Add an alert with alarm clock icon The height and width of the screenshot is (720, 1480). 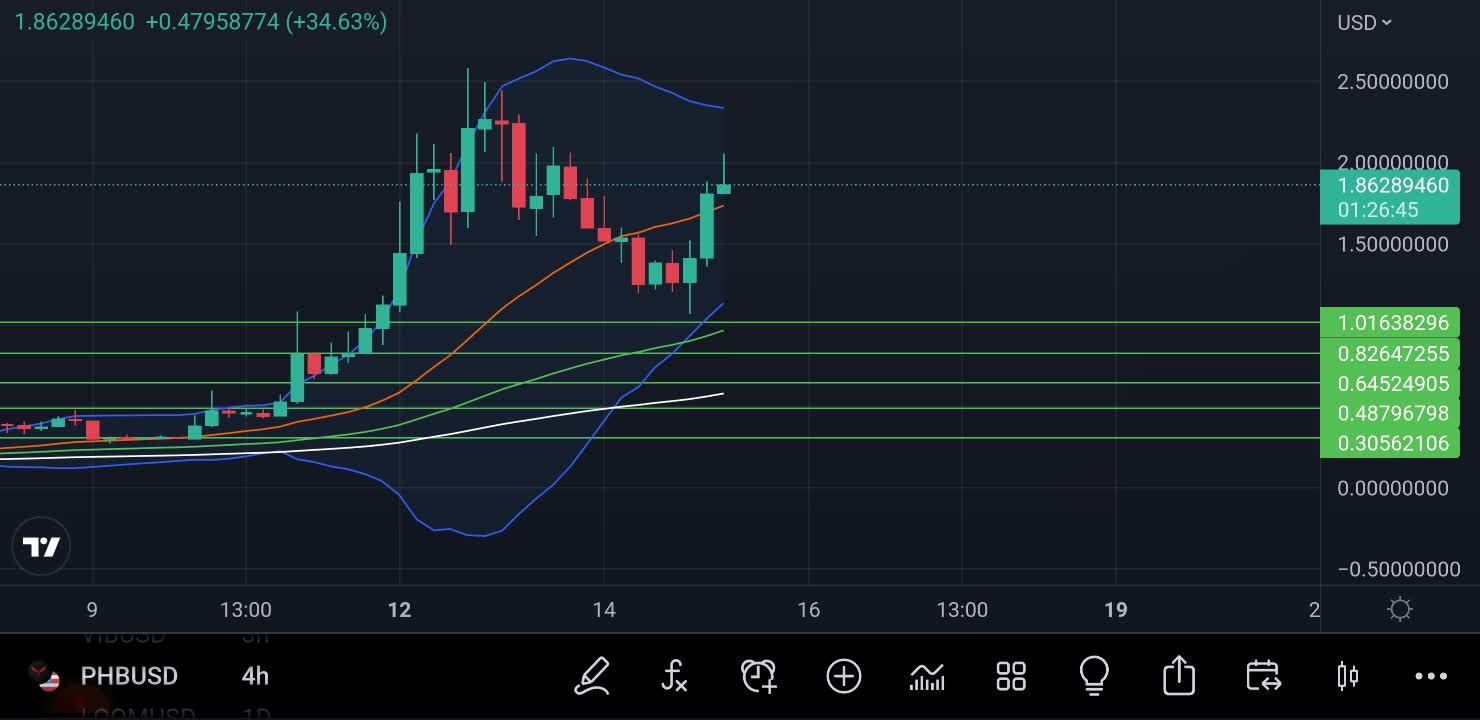(759, 676)
